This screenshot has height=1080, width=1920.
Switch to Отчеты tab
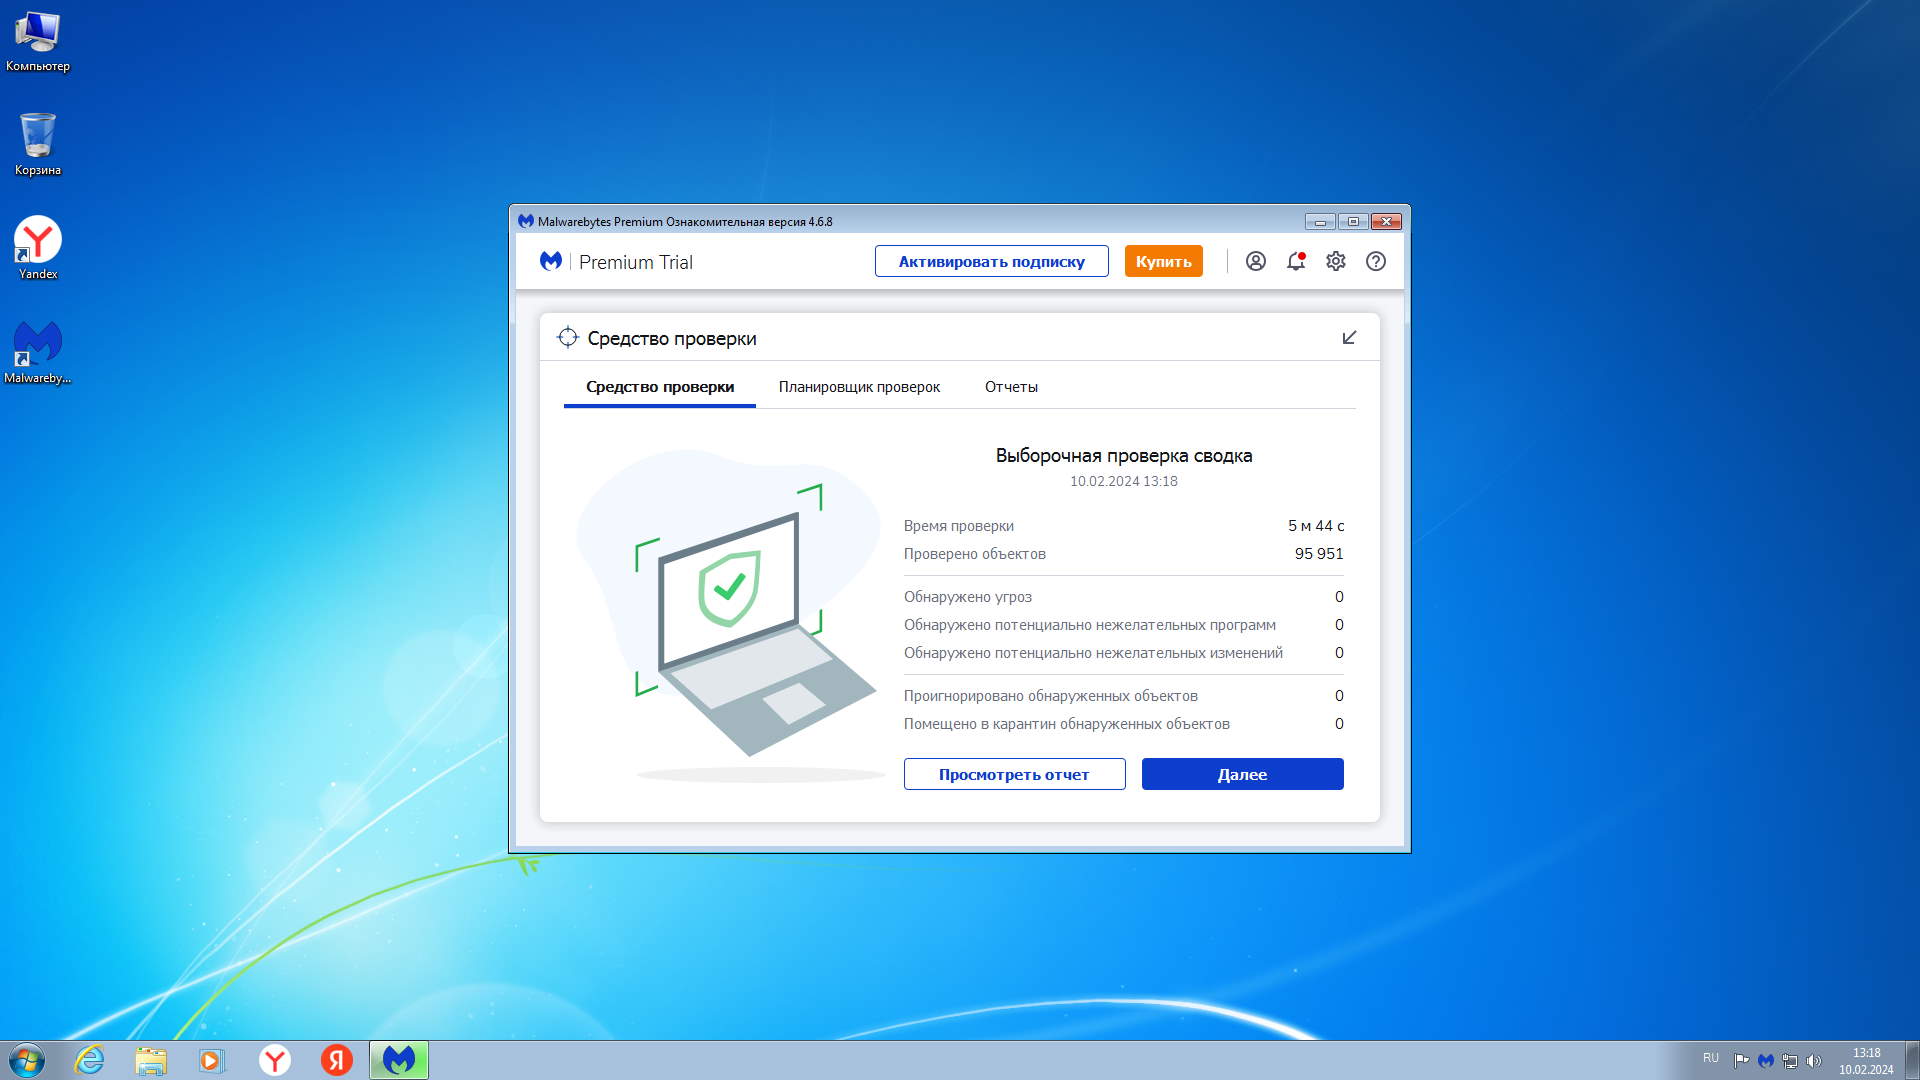coord(1011,387)
